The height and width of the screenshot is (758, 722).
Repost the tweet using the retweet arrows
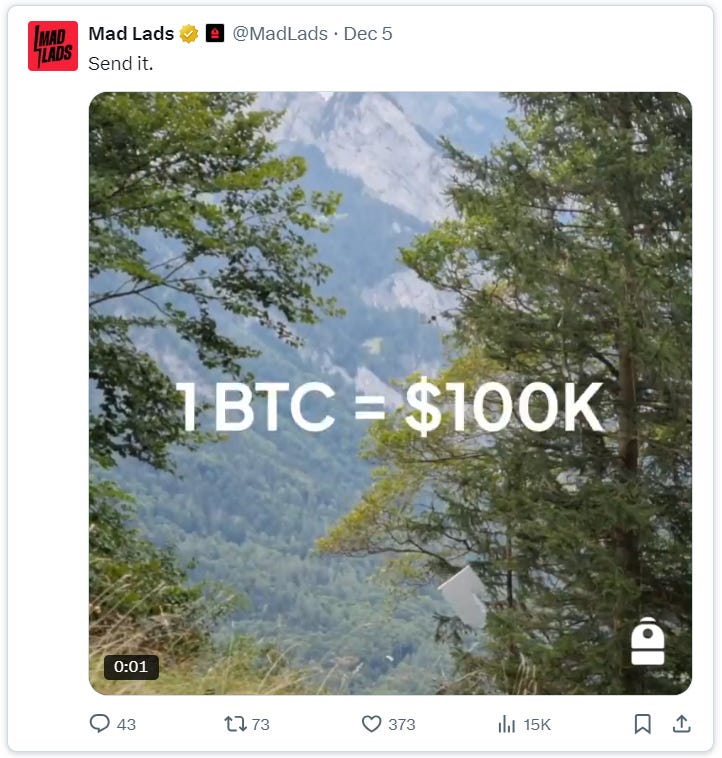235,724
